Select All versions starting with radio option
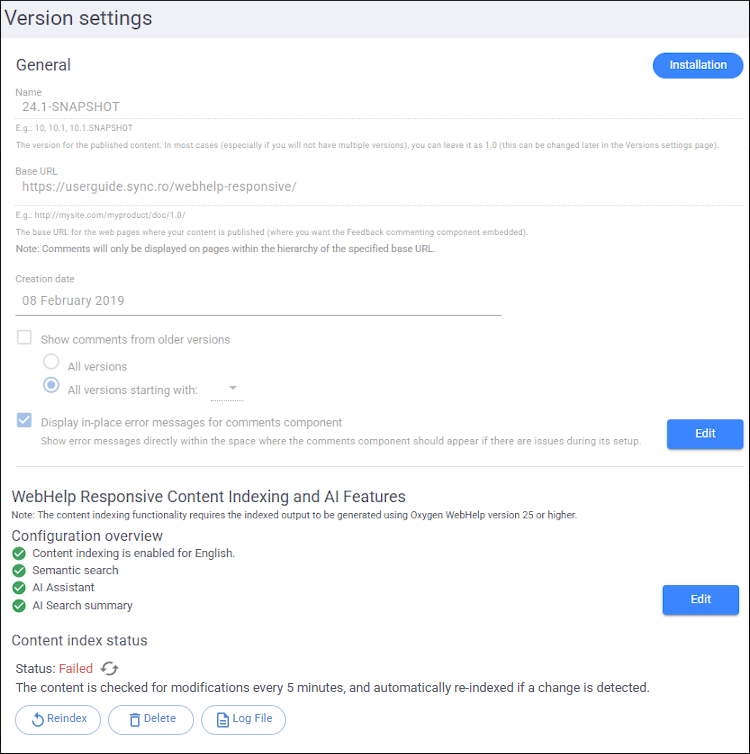Screen dimensions: 750x754 click(51, 386)
